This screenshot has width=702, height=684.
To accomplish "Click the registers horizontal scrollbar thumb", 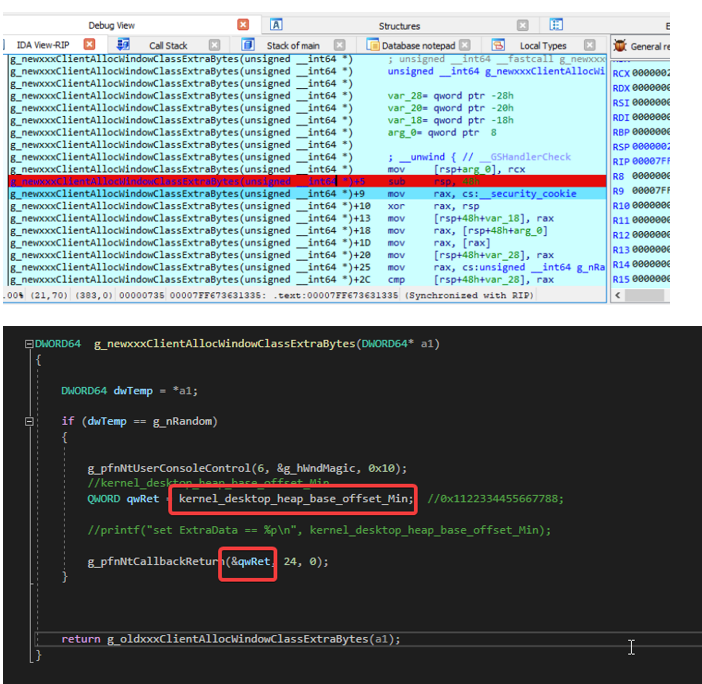I will (644, 295).
